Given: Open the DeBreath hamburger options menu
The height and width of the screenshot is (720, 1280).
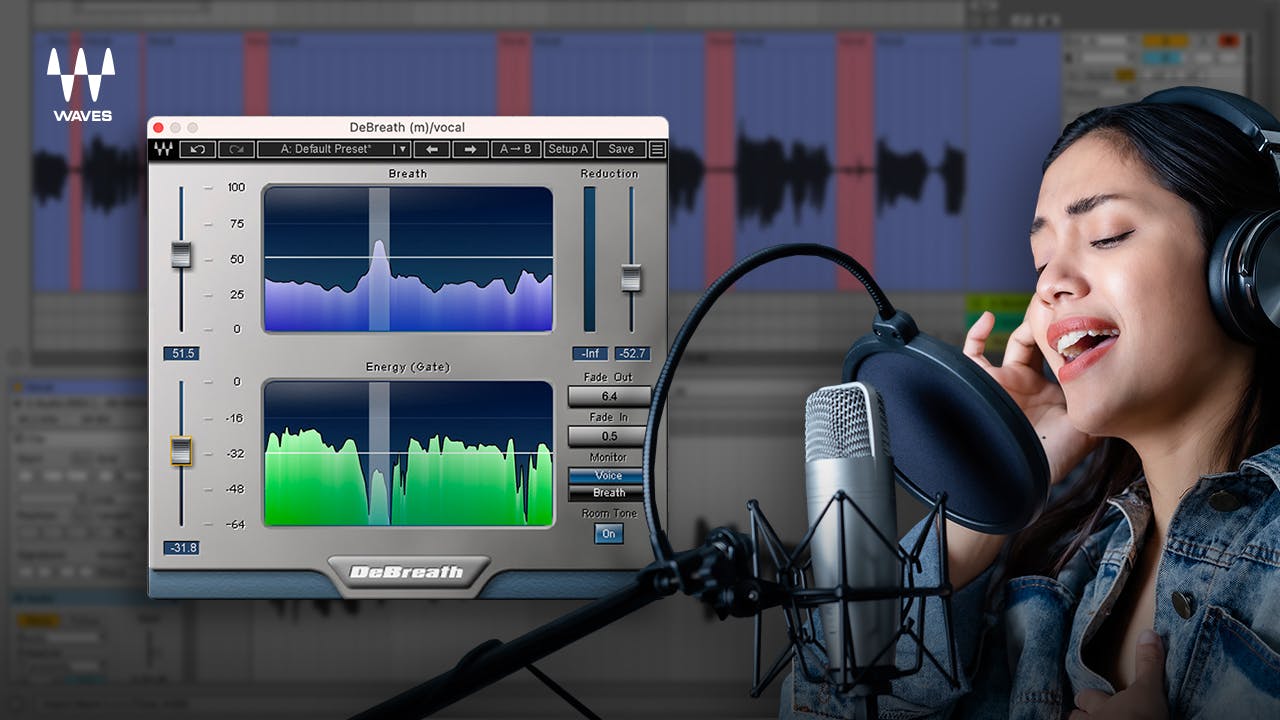Looking at the screenshot, I should tap(657, 149).
